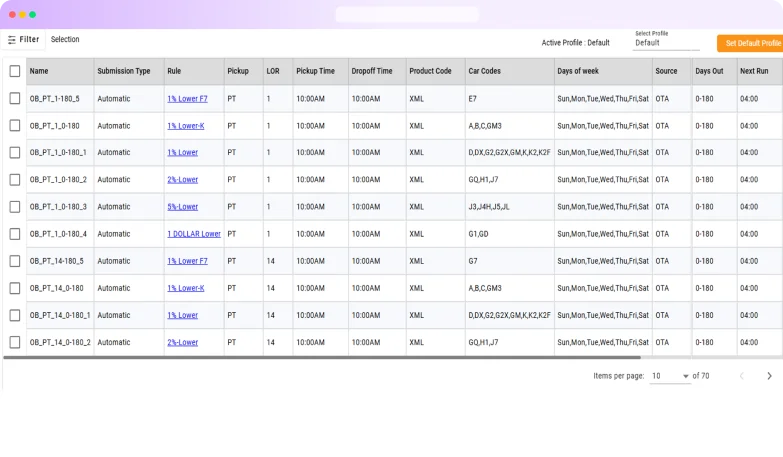783x457 pixels.
Task: Expand the Items per page dropdown
Action: (x=670, y=376)
